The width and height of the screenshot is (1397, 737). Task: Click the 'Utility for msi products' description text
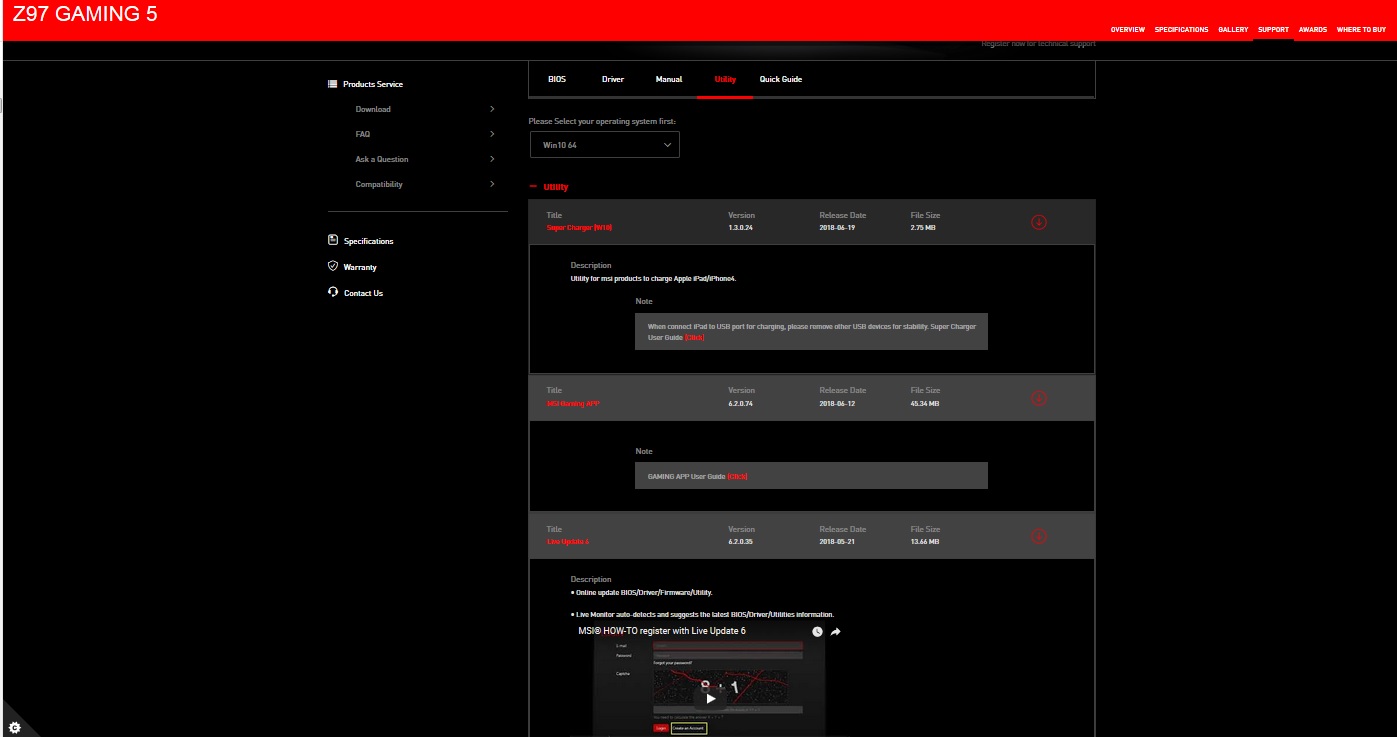pyautogui.click(x=653, y=278)
